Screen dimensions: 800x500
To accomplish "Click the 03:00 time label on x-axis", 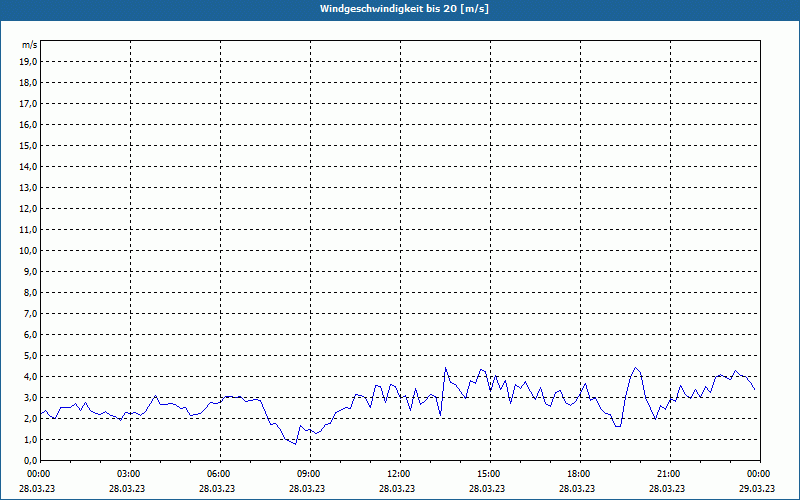I will [131, 474].
